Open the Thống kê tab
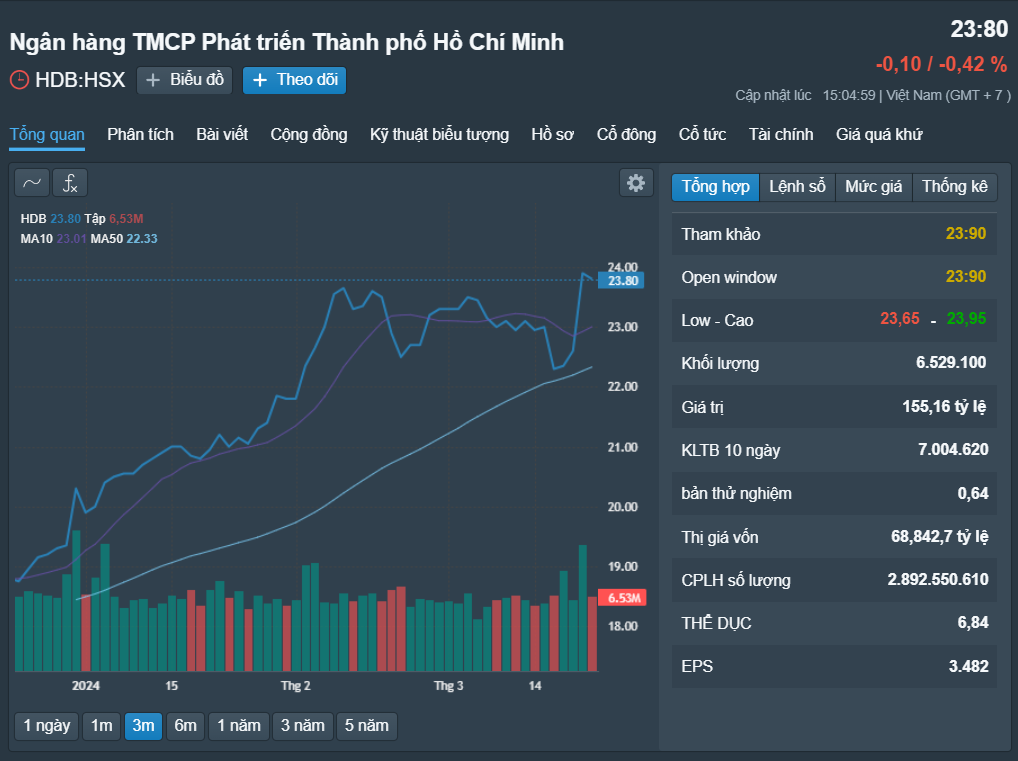The width and height of the screenshot is (1018, 761). (955, 187)
